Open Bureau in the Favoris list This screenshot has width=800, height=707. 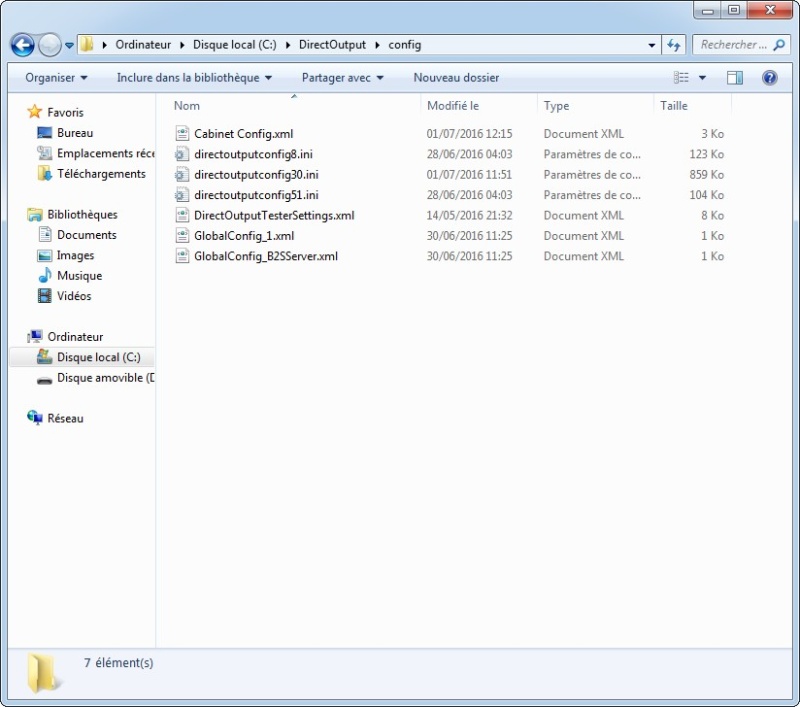(x=75, y=133)
